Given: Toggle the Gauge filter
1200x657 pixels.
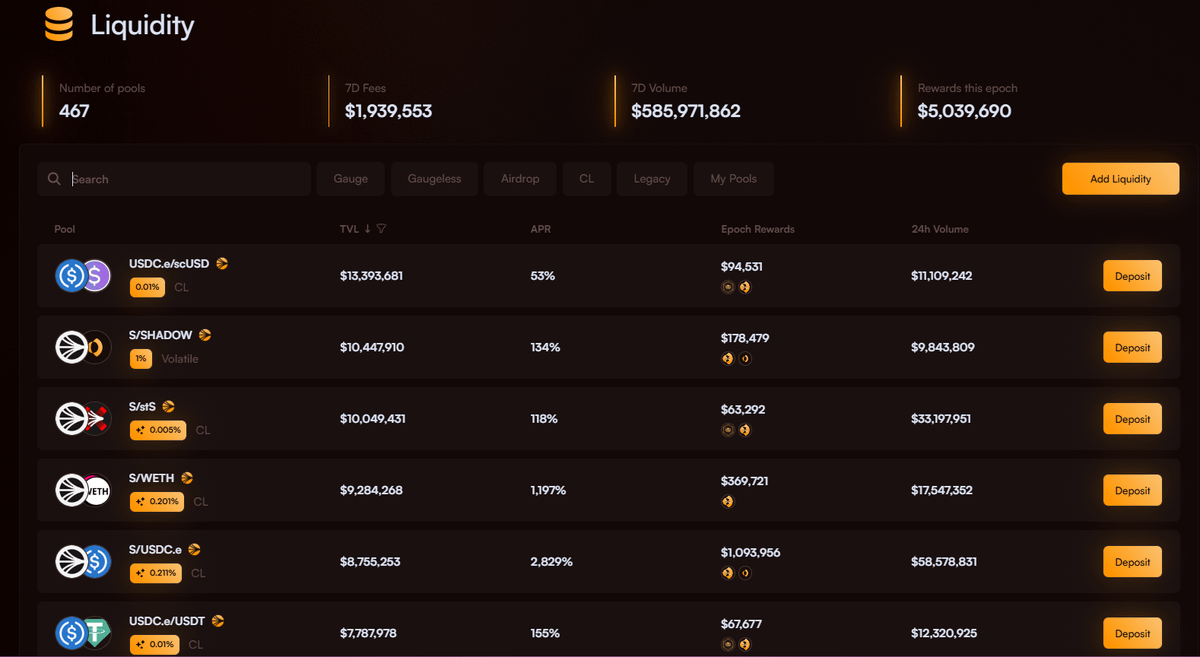Looking at the screenshot, I should tap(350, 179).
